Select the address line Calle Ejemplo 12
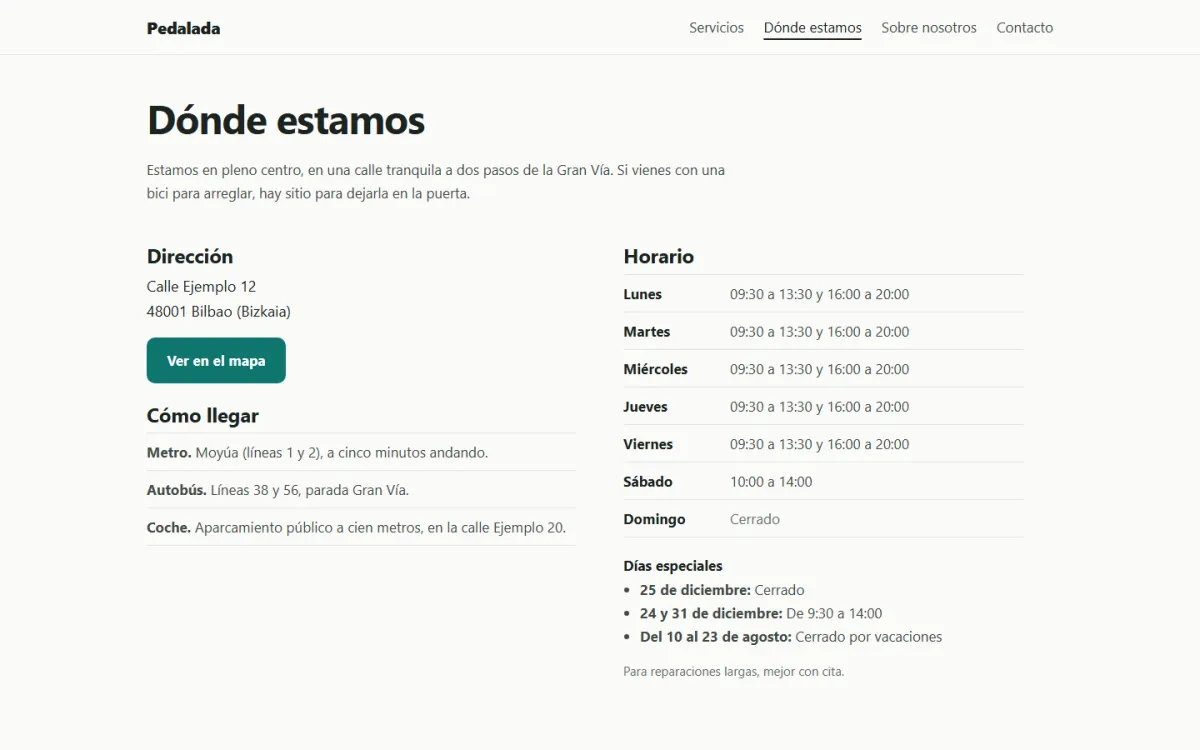Image resolution: width=1200 pixels, height=750 pixels. coord(201,286)
